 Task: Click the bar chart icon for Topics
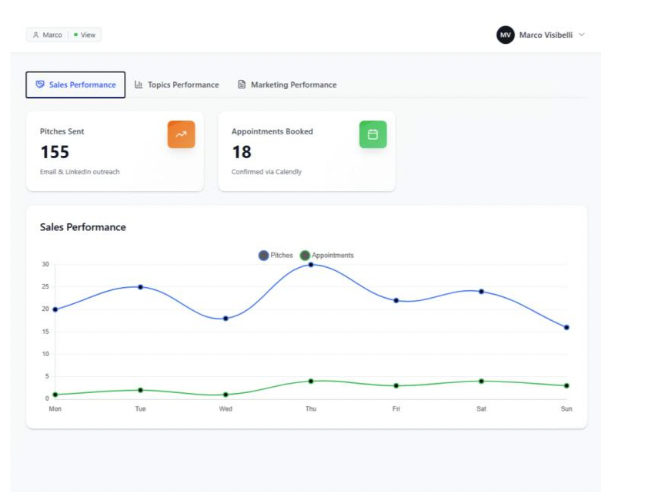139,85
